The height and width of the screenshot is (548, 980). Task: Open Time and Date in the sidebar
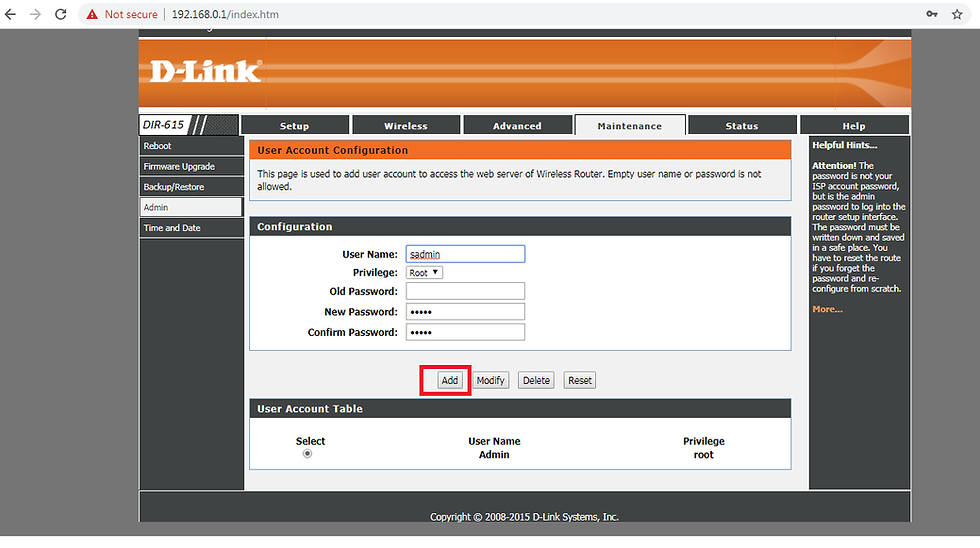coord(191,228)
